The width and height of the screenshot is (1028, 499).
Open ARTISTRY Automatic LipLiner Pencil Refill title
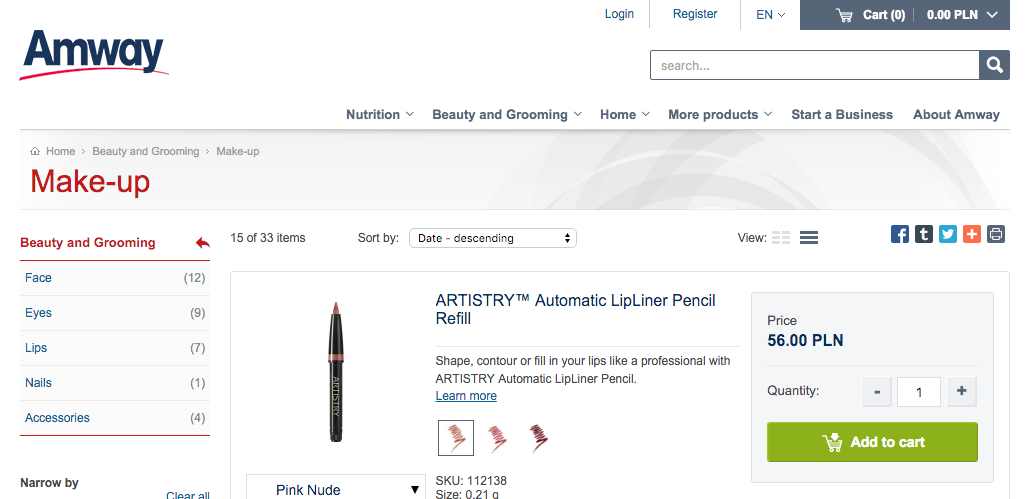coord(576,309)
